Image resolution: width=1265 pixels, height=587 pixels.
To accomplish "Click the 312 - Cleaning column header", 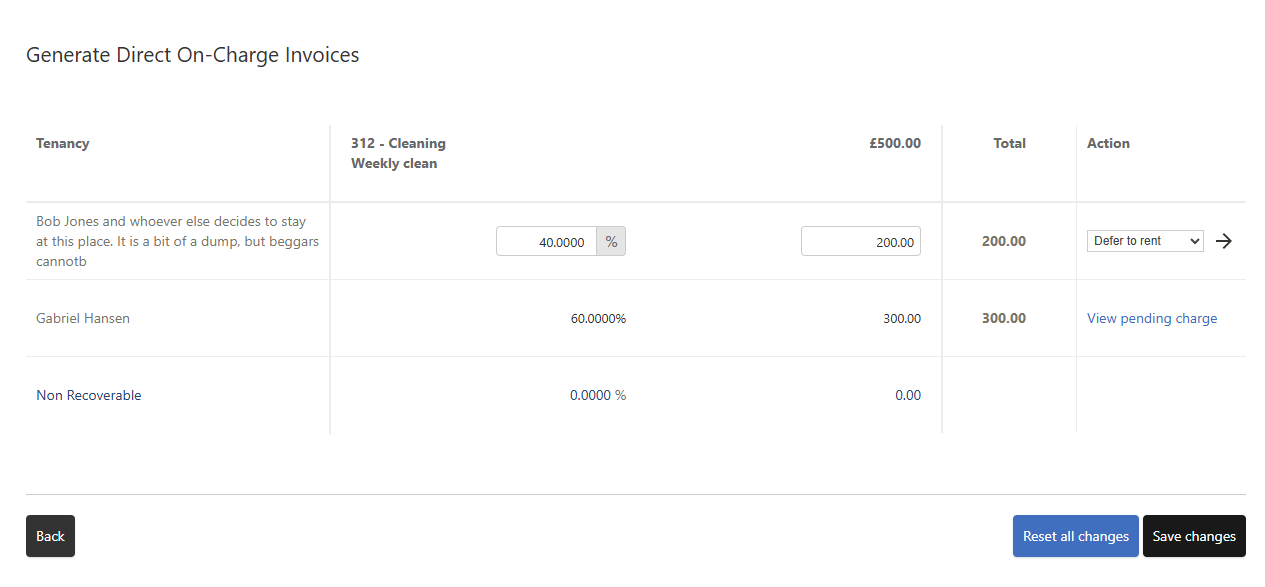I will [398, 143].
